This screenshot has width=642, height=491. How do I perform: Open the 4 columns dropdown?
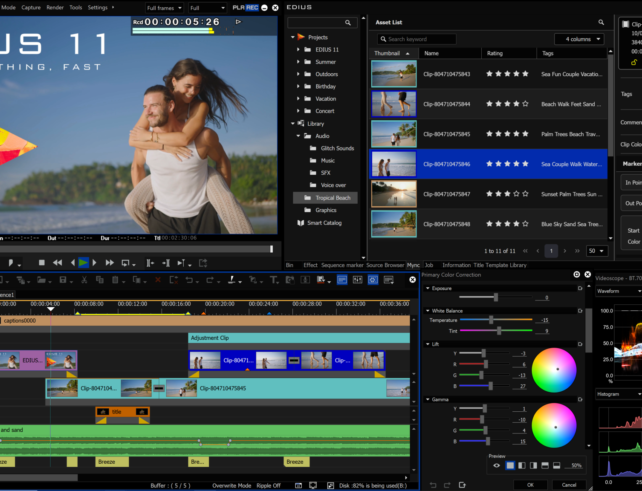[579, 39]
